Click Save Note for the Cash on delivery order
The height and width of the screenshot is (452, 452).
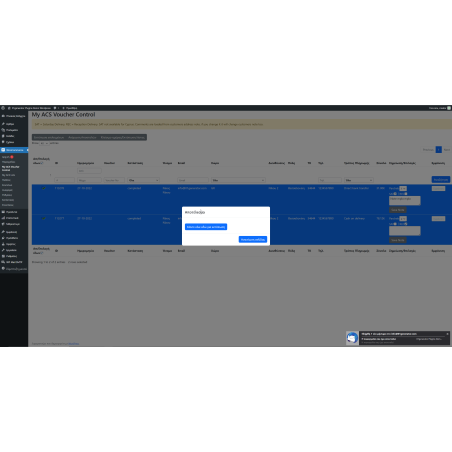(398, 240)
